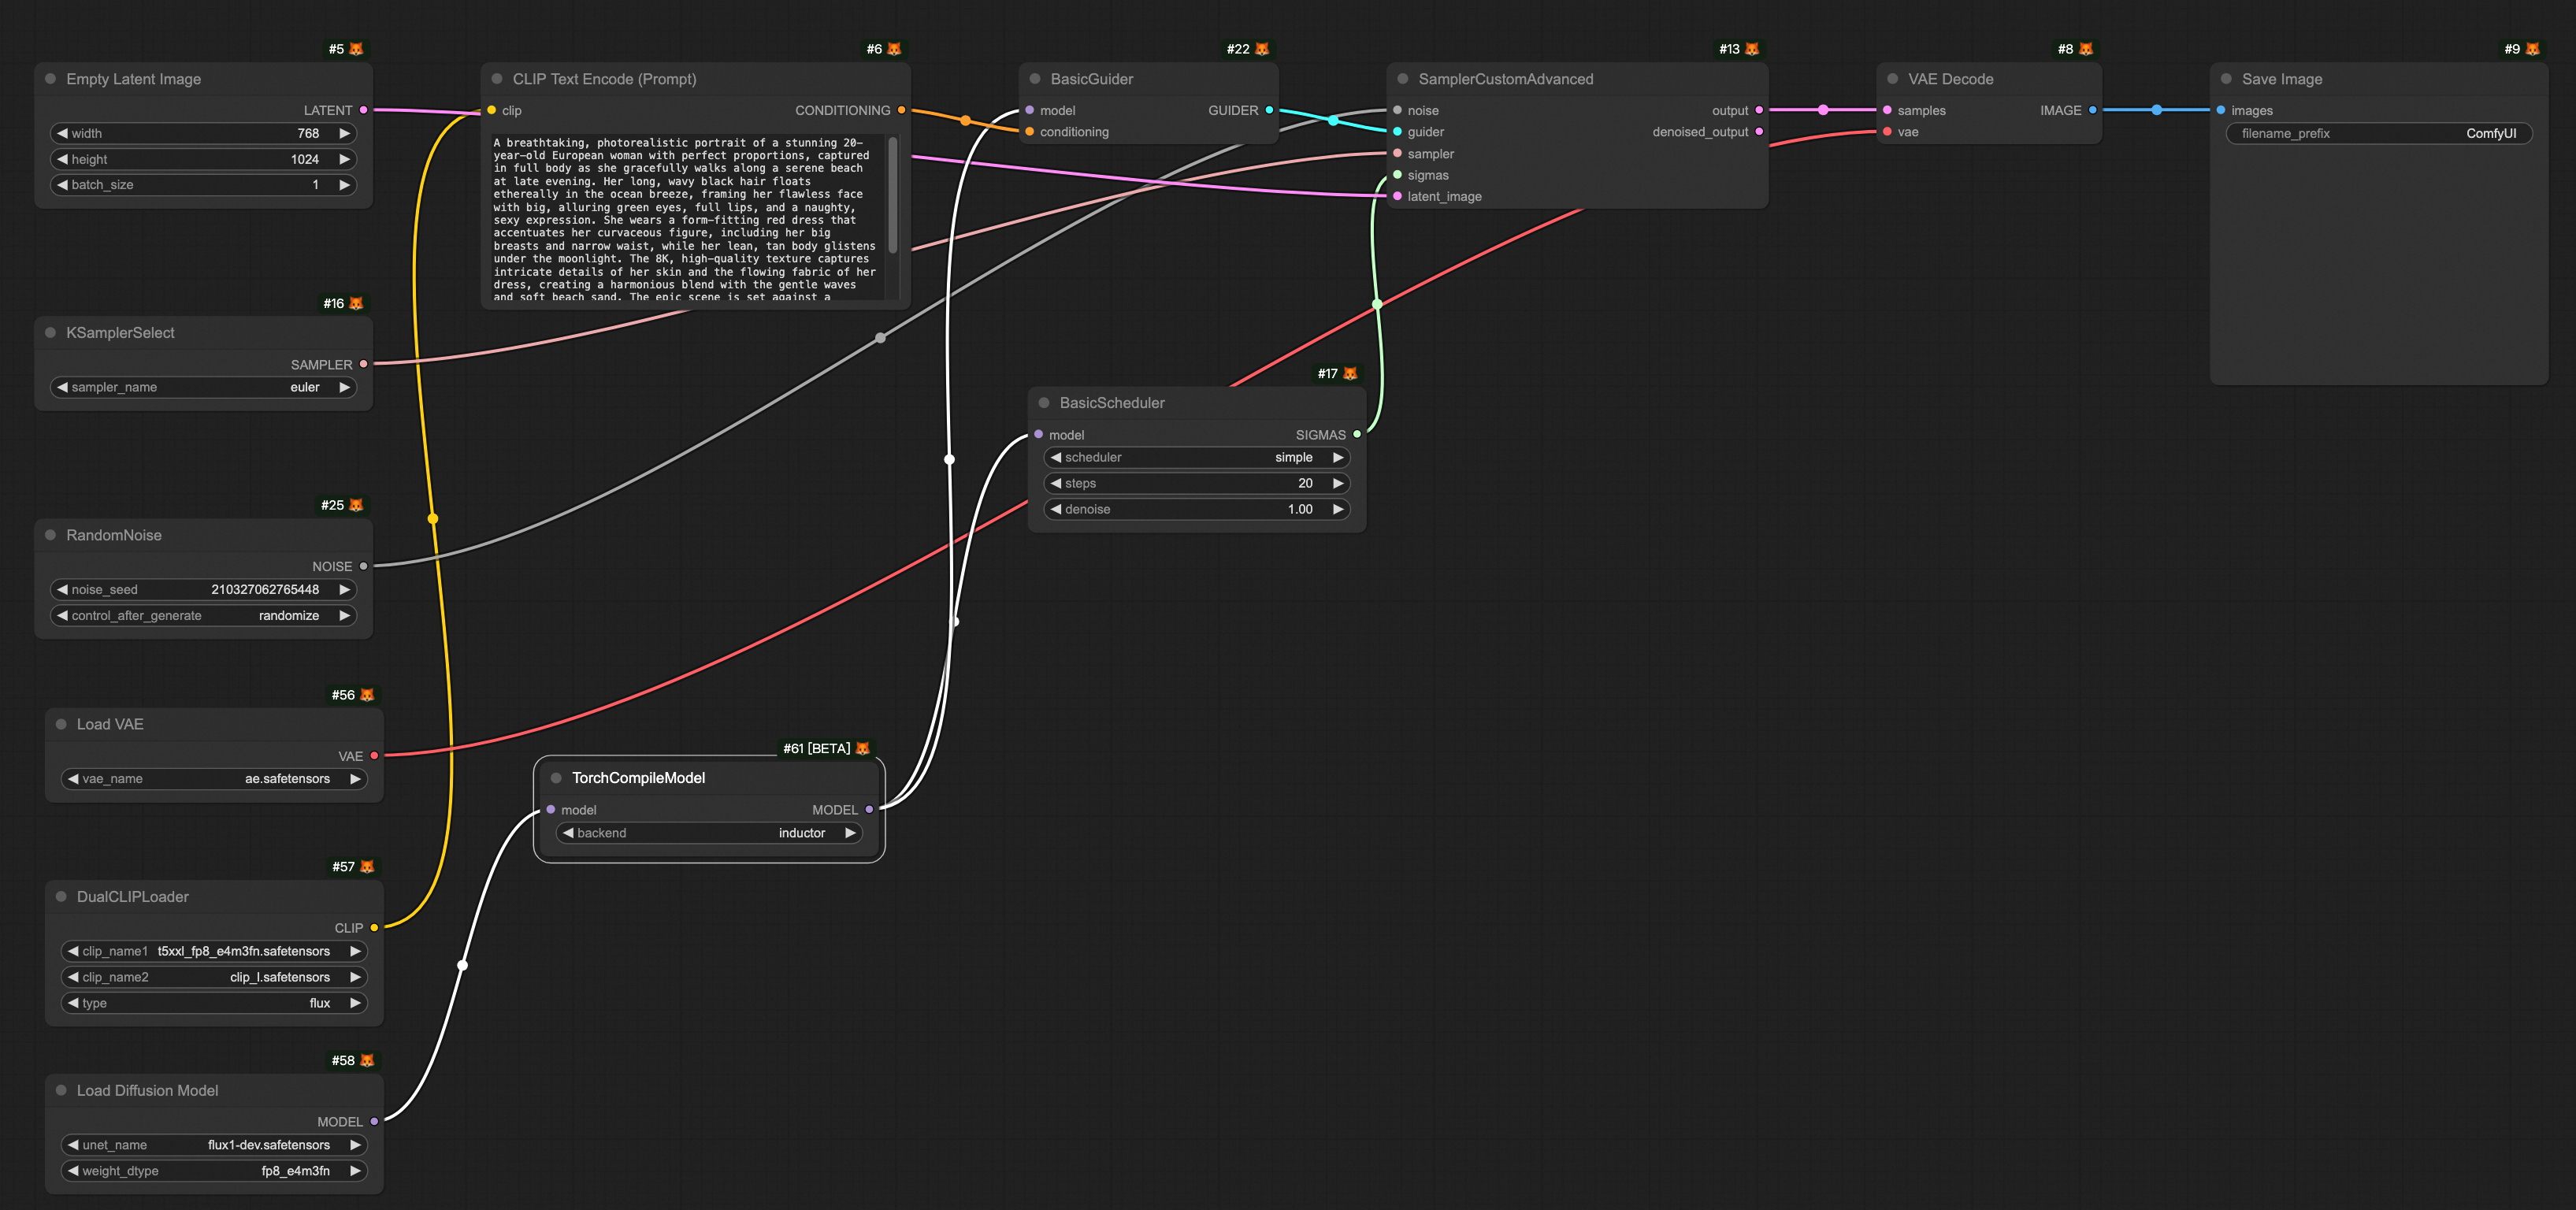The height and width of the screenshot is (1210, 2576).
Task: Click the fox badge above Load Diffusion Model
Action: pyautogui.click(x=367, y=1060)
